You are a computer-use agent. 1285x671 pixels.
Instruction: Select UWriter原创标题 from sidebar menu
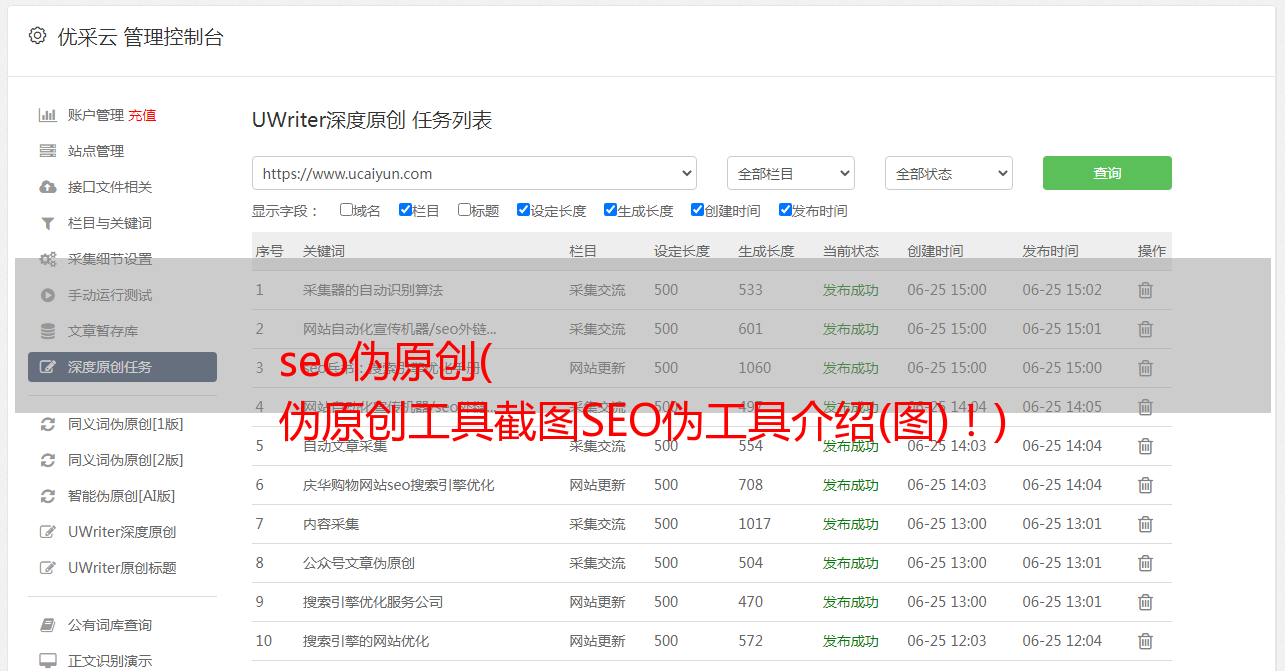[x=122, y=568]
